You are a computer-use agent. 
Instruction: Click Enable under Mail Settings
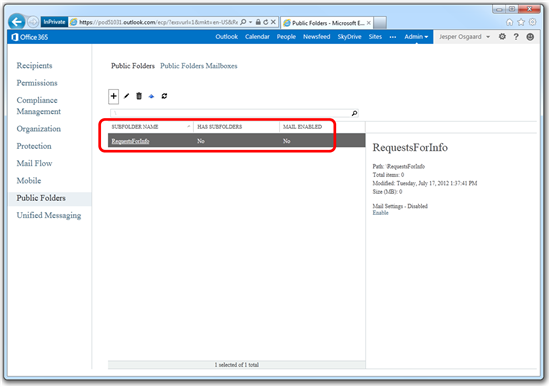(380, 213)
